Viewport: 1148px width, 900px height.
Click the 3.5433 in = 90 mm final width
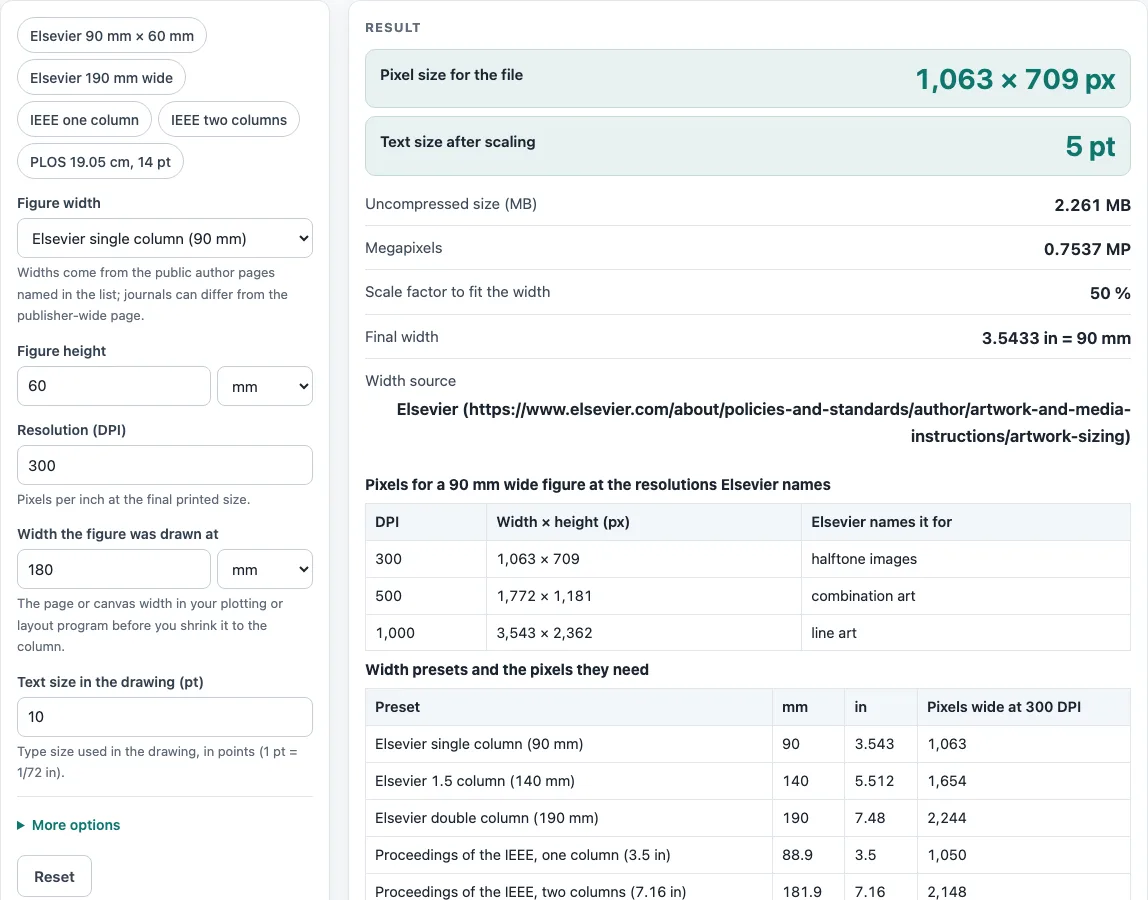pos(1056,338)
